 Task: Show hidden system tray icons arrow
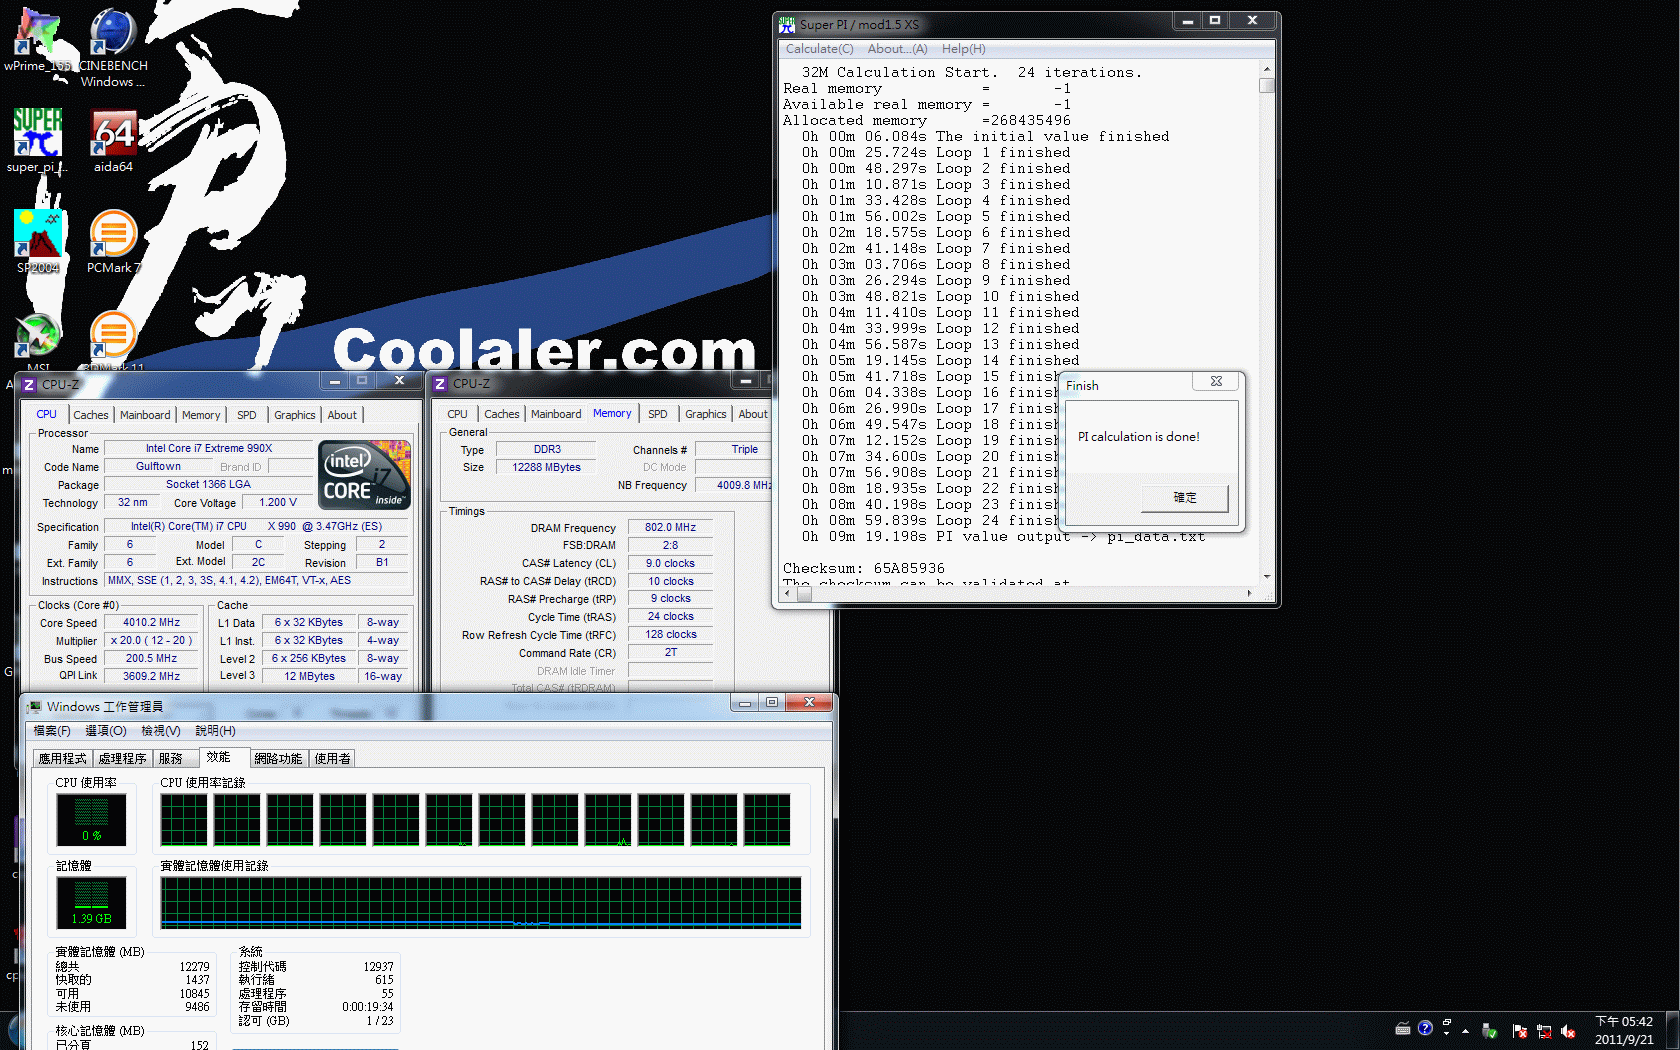pyautogui.click(x=1465, y=1031)
